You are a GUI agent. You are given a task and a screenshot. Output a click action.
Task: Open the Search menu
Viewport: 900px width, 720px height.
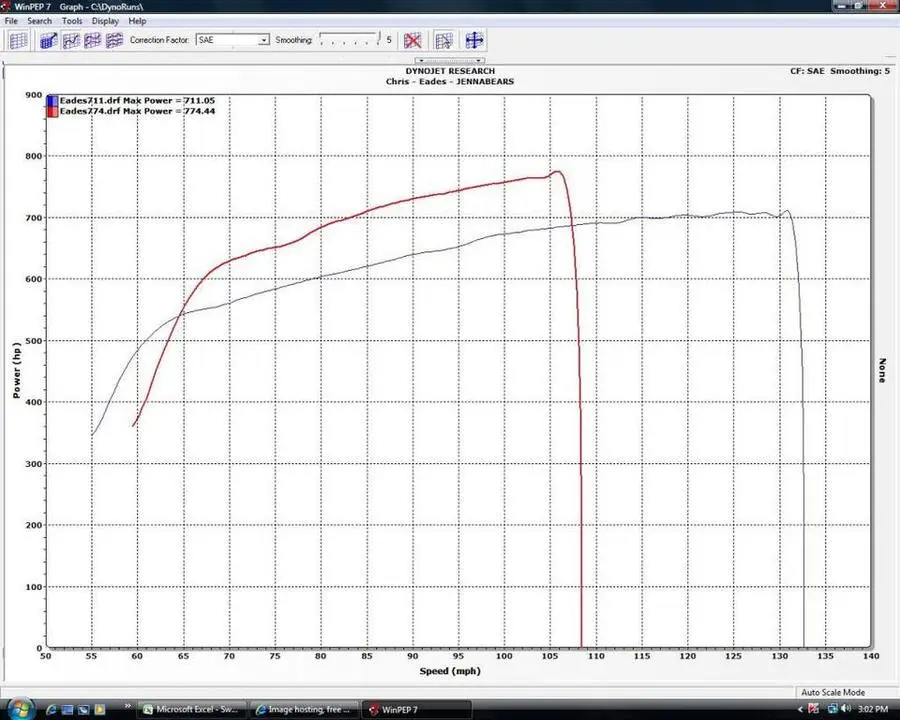(40, 21)
